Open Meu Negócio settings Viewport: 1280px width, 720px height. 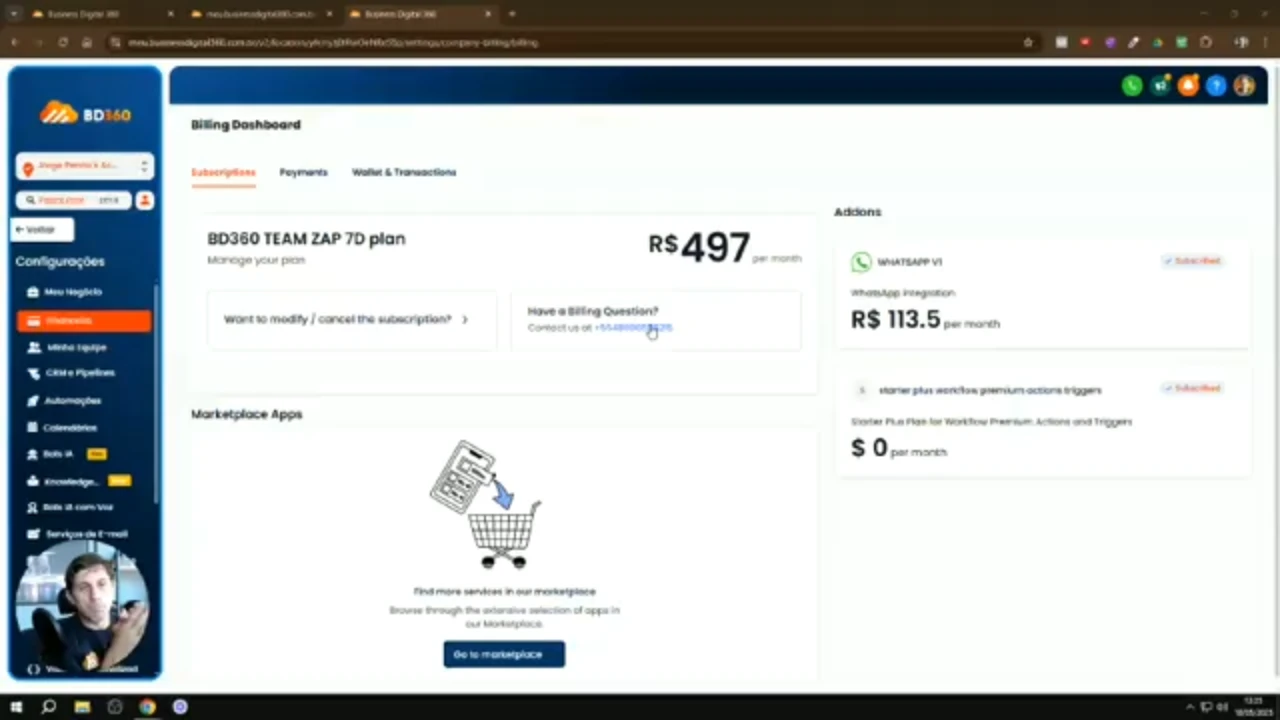click(x=72, y=292)
